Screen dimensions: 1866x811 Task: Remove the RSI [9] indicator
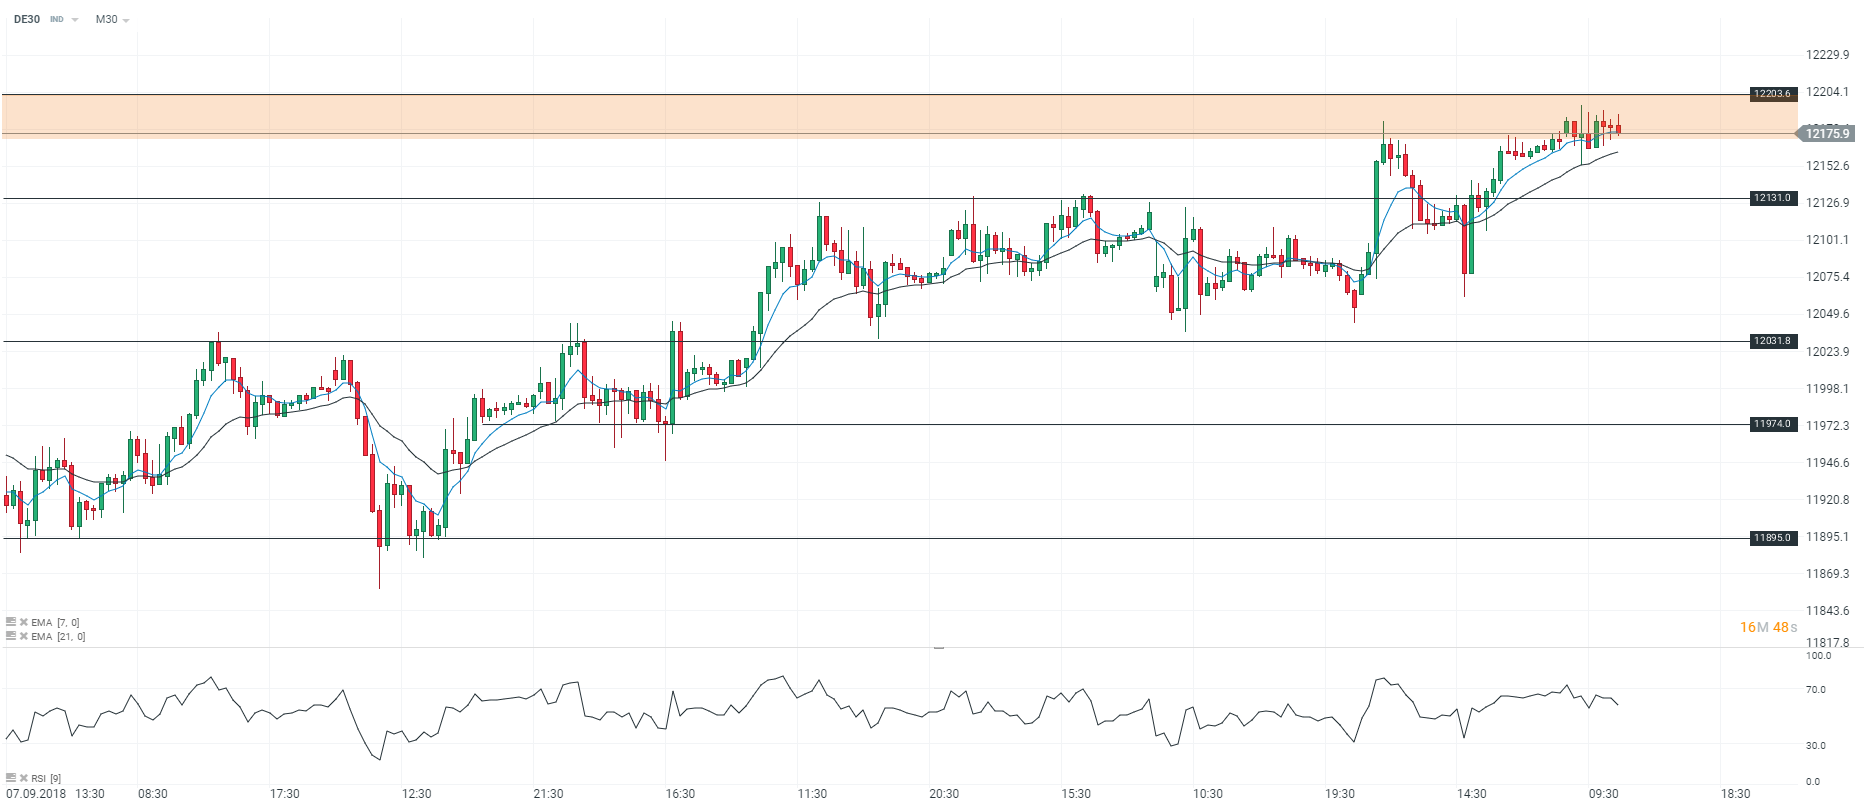(23, 777)
